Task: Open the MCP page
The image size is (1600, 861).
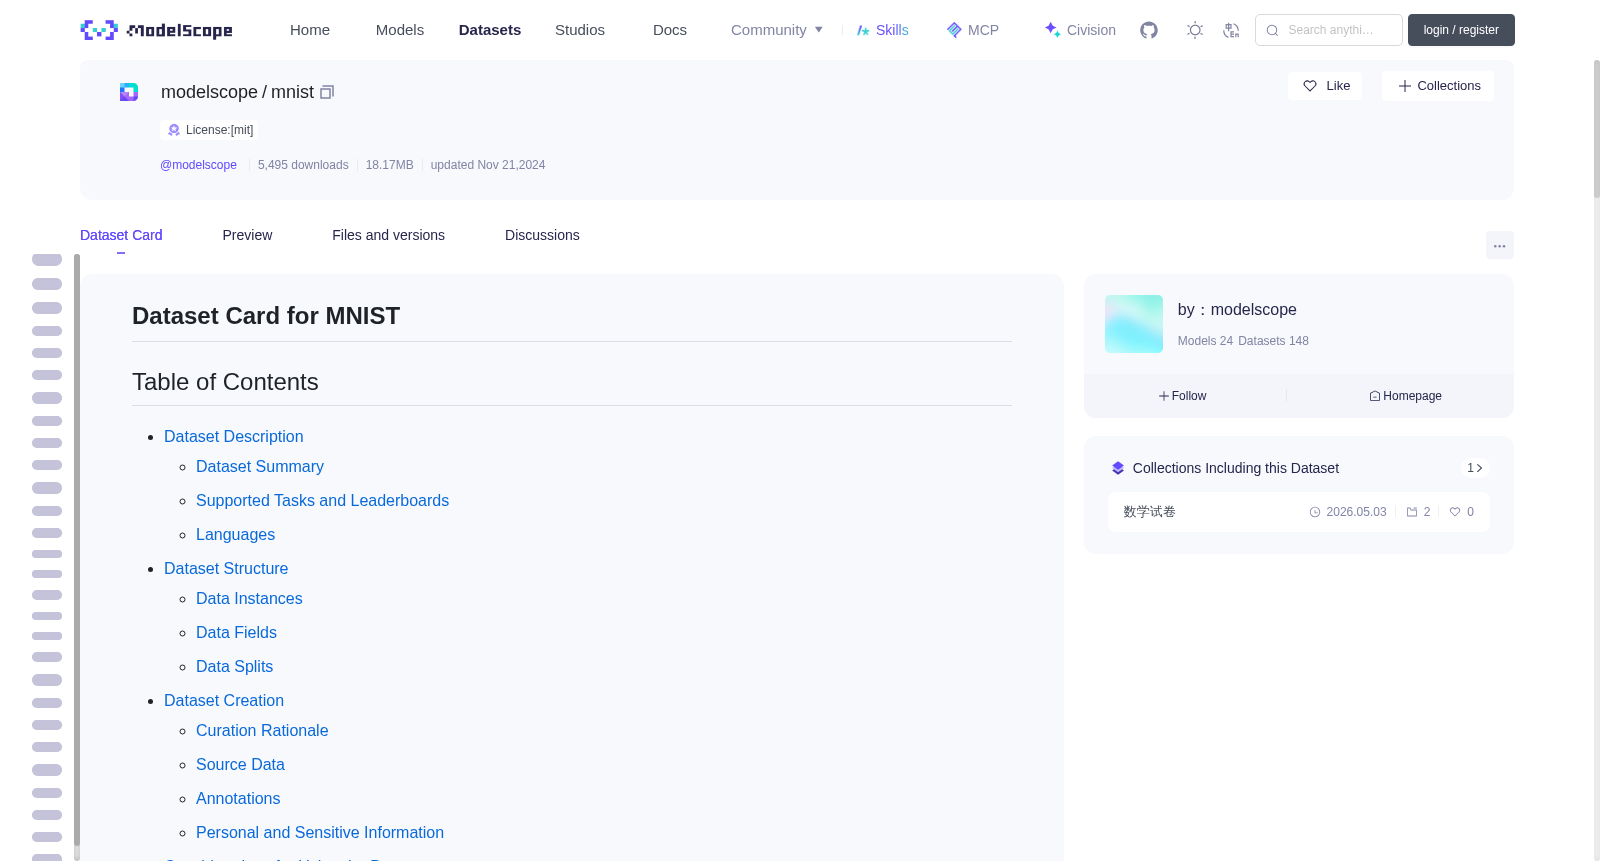Action: pos(973,30)
